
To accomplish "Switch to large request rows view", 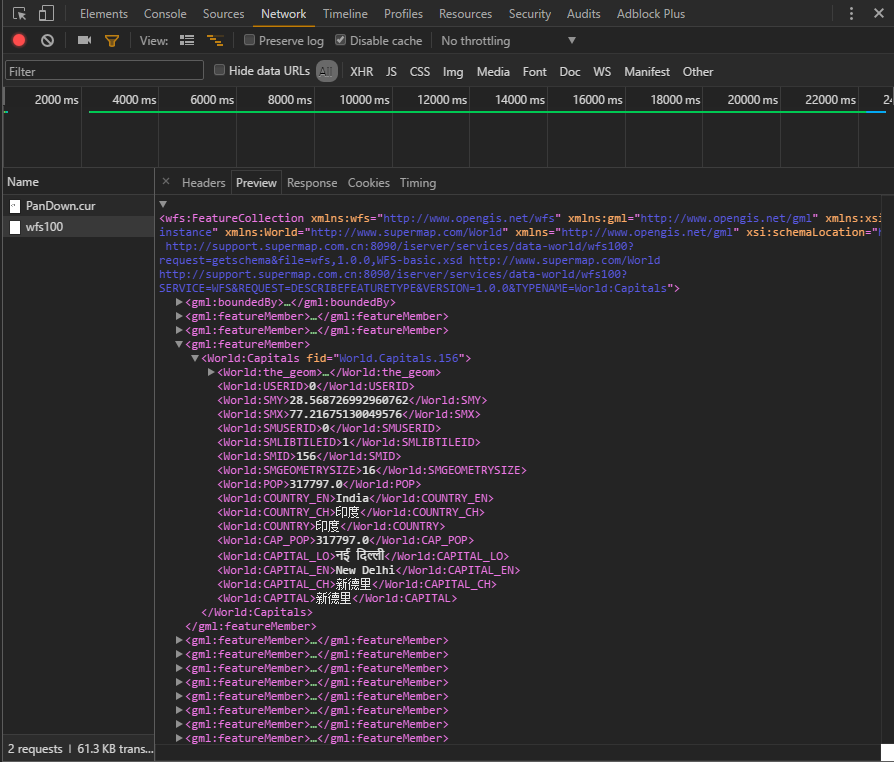I will (187, 41).
